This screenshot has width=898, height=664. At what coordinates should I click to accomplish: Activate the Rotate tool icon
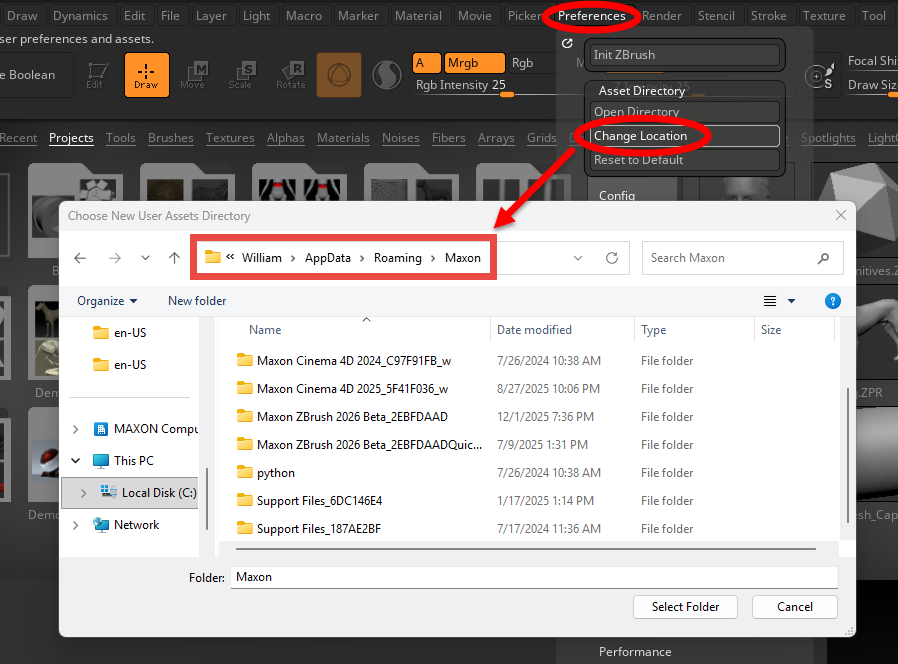click(x=290, y=75)
